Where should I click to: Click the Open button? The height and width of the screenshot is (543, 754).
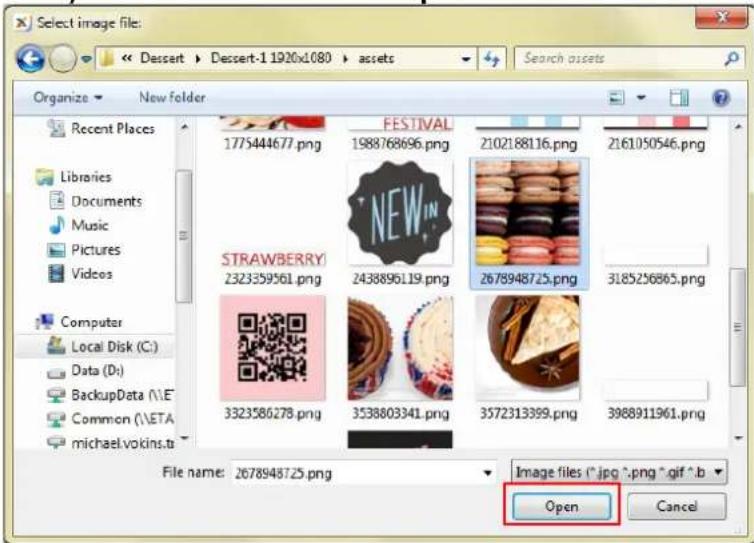point(562,506)
